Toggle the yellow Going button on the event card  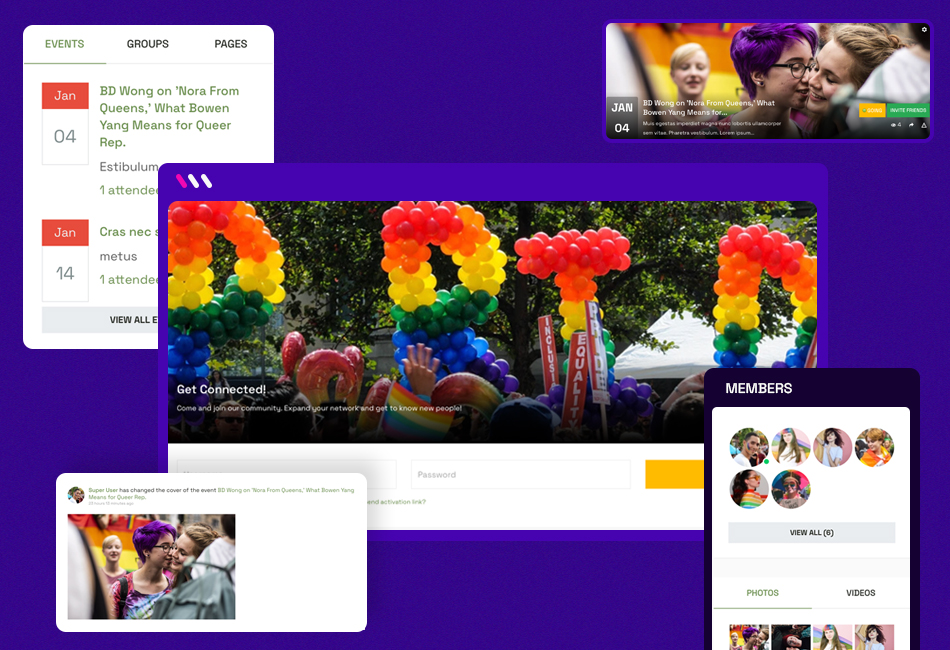872,110
